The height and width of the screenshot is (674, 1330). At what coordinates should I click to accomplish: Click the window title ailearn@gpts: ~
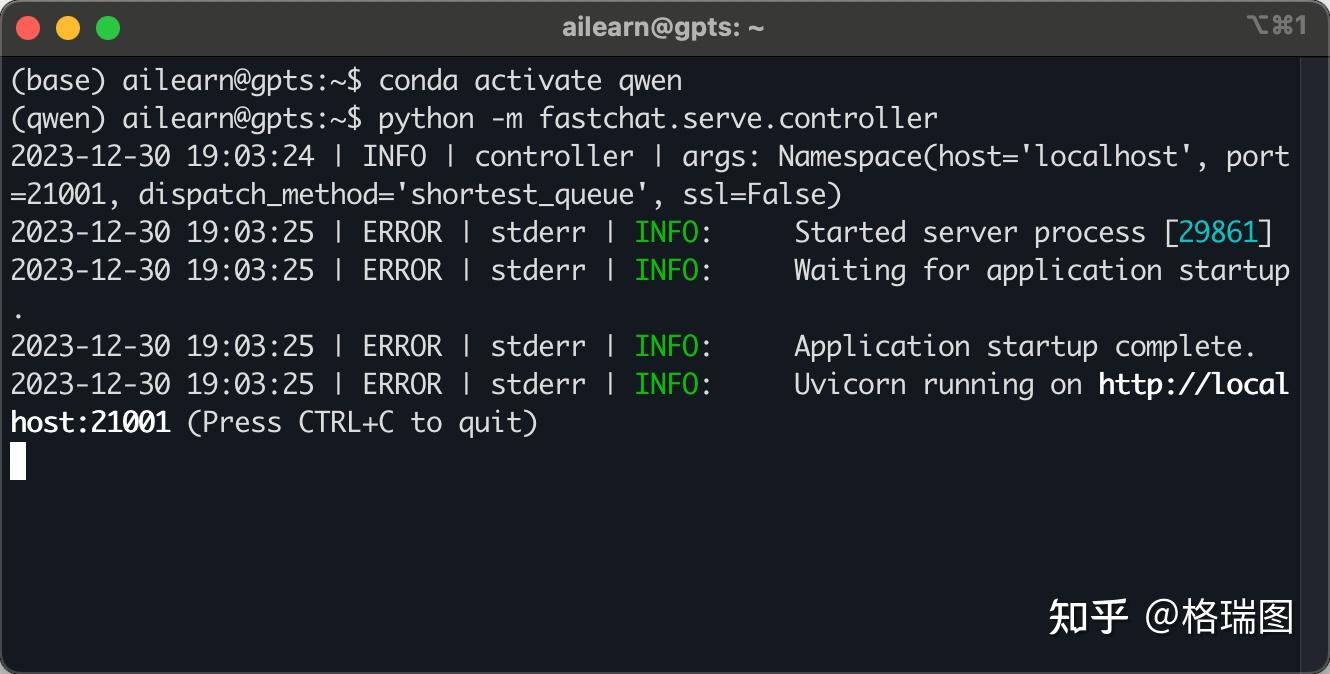(x=663, y=28)
